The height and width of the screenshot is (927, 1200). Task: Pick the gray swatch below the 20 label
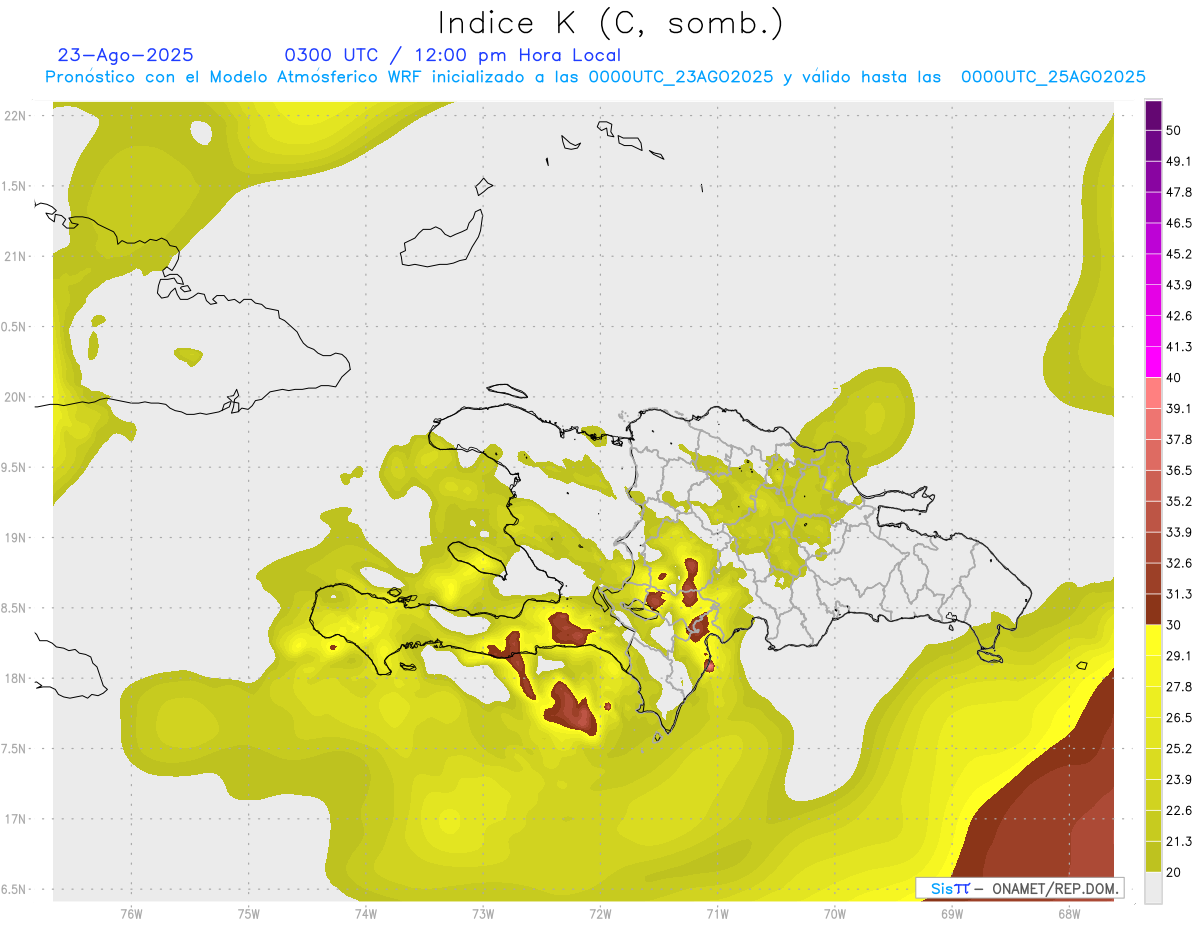[x=1153, y=887]
